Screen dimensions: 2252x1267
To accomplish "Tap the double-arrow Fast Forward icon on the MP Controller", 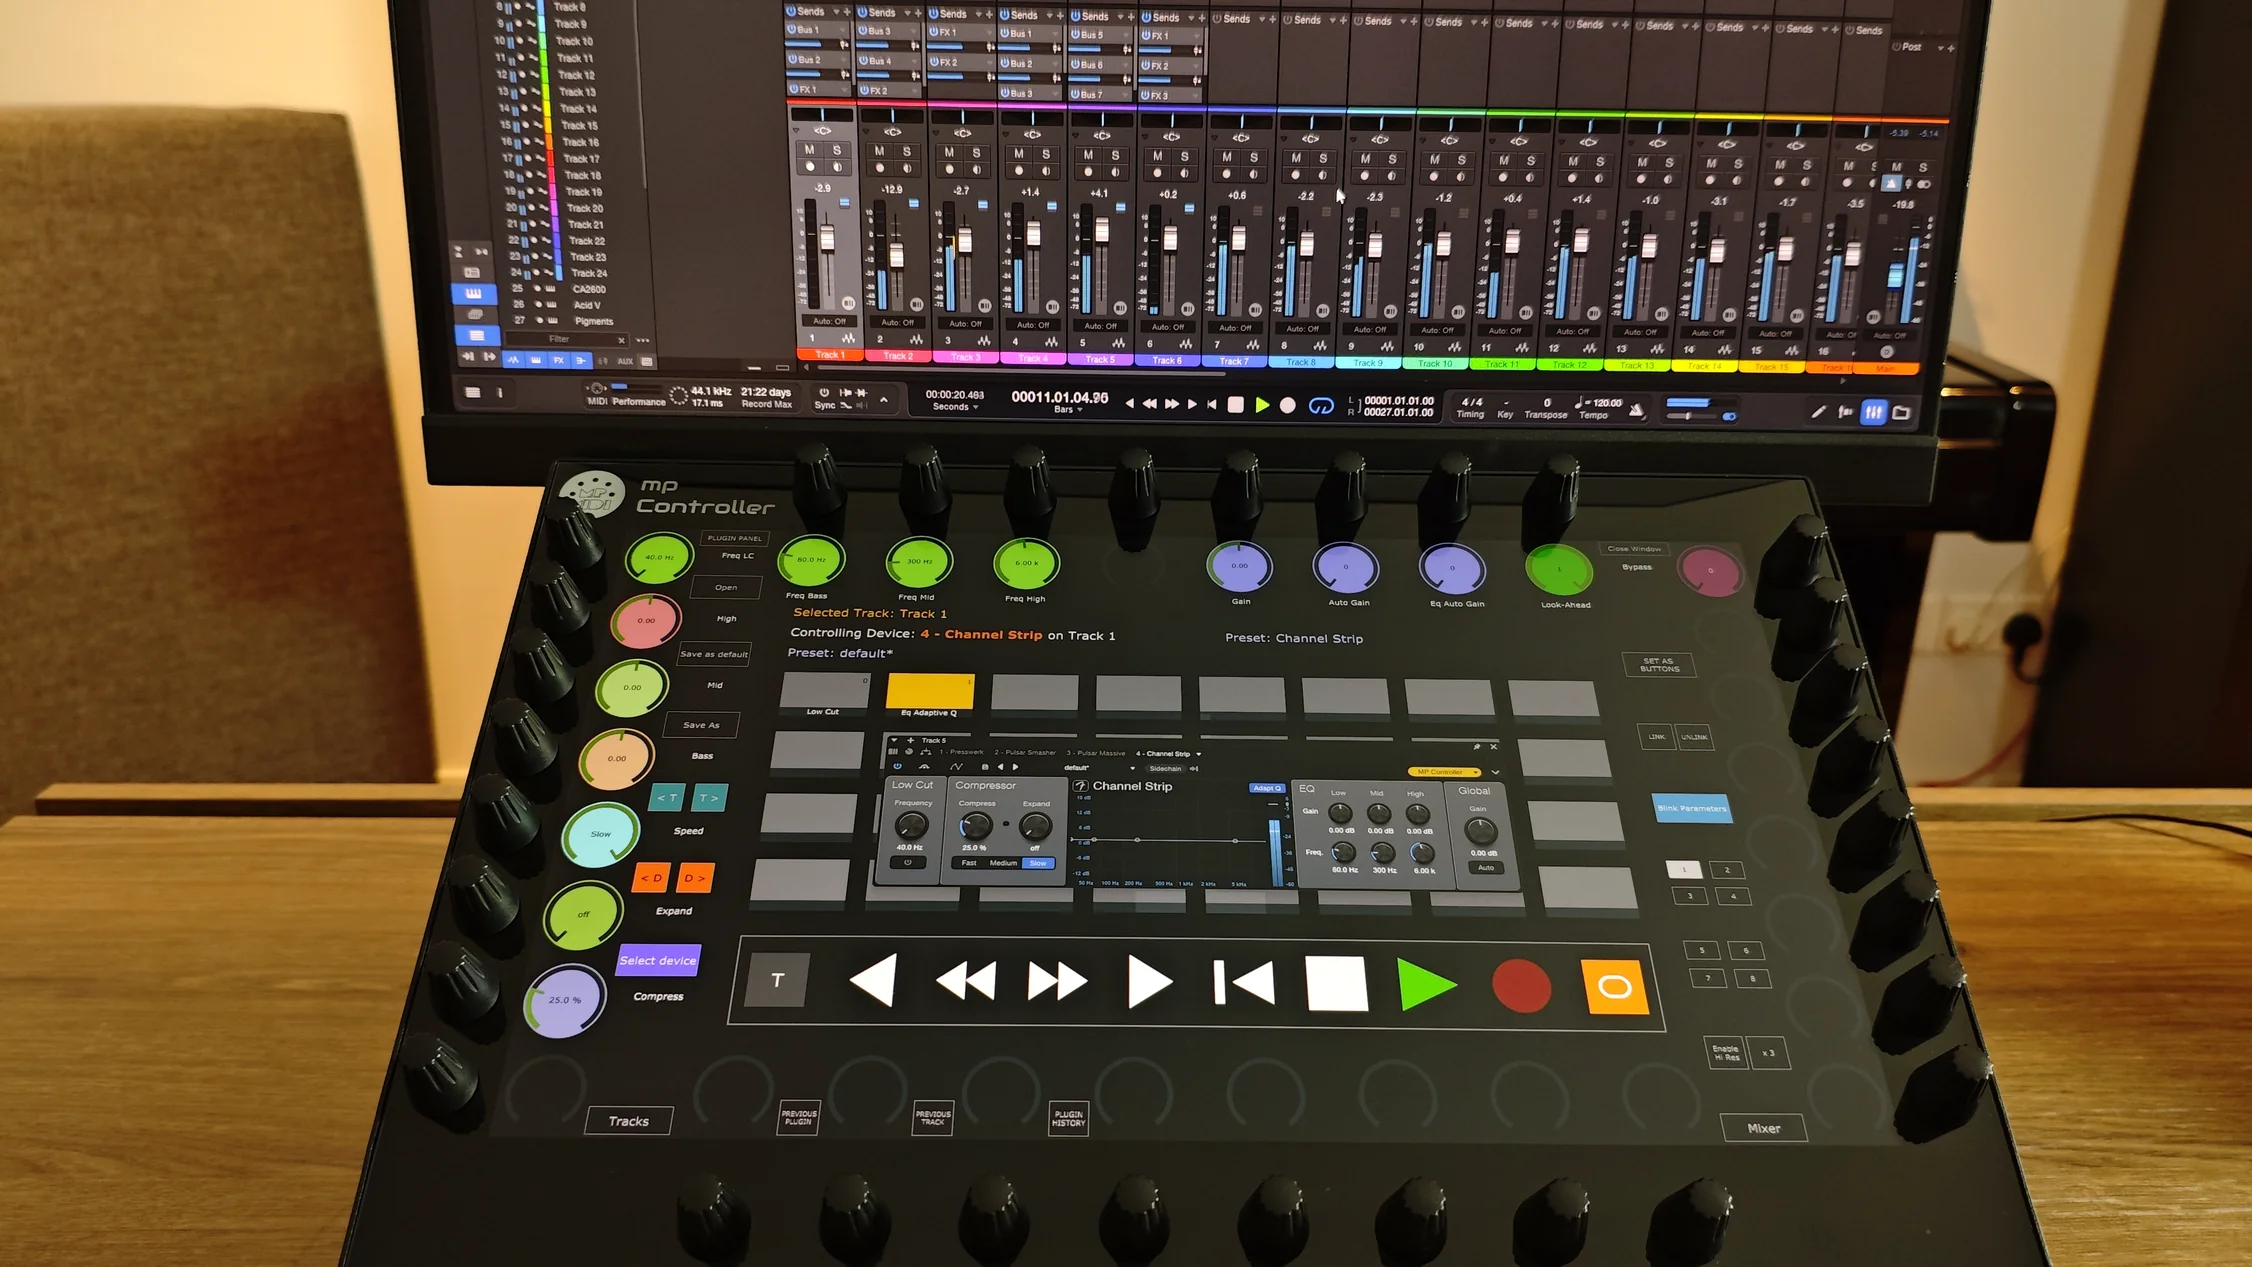I will click(x=1057, y=981).
